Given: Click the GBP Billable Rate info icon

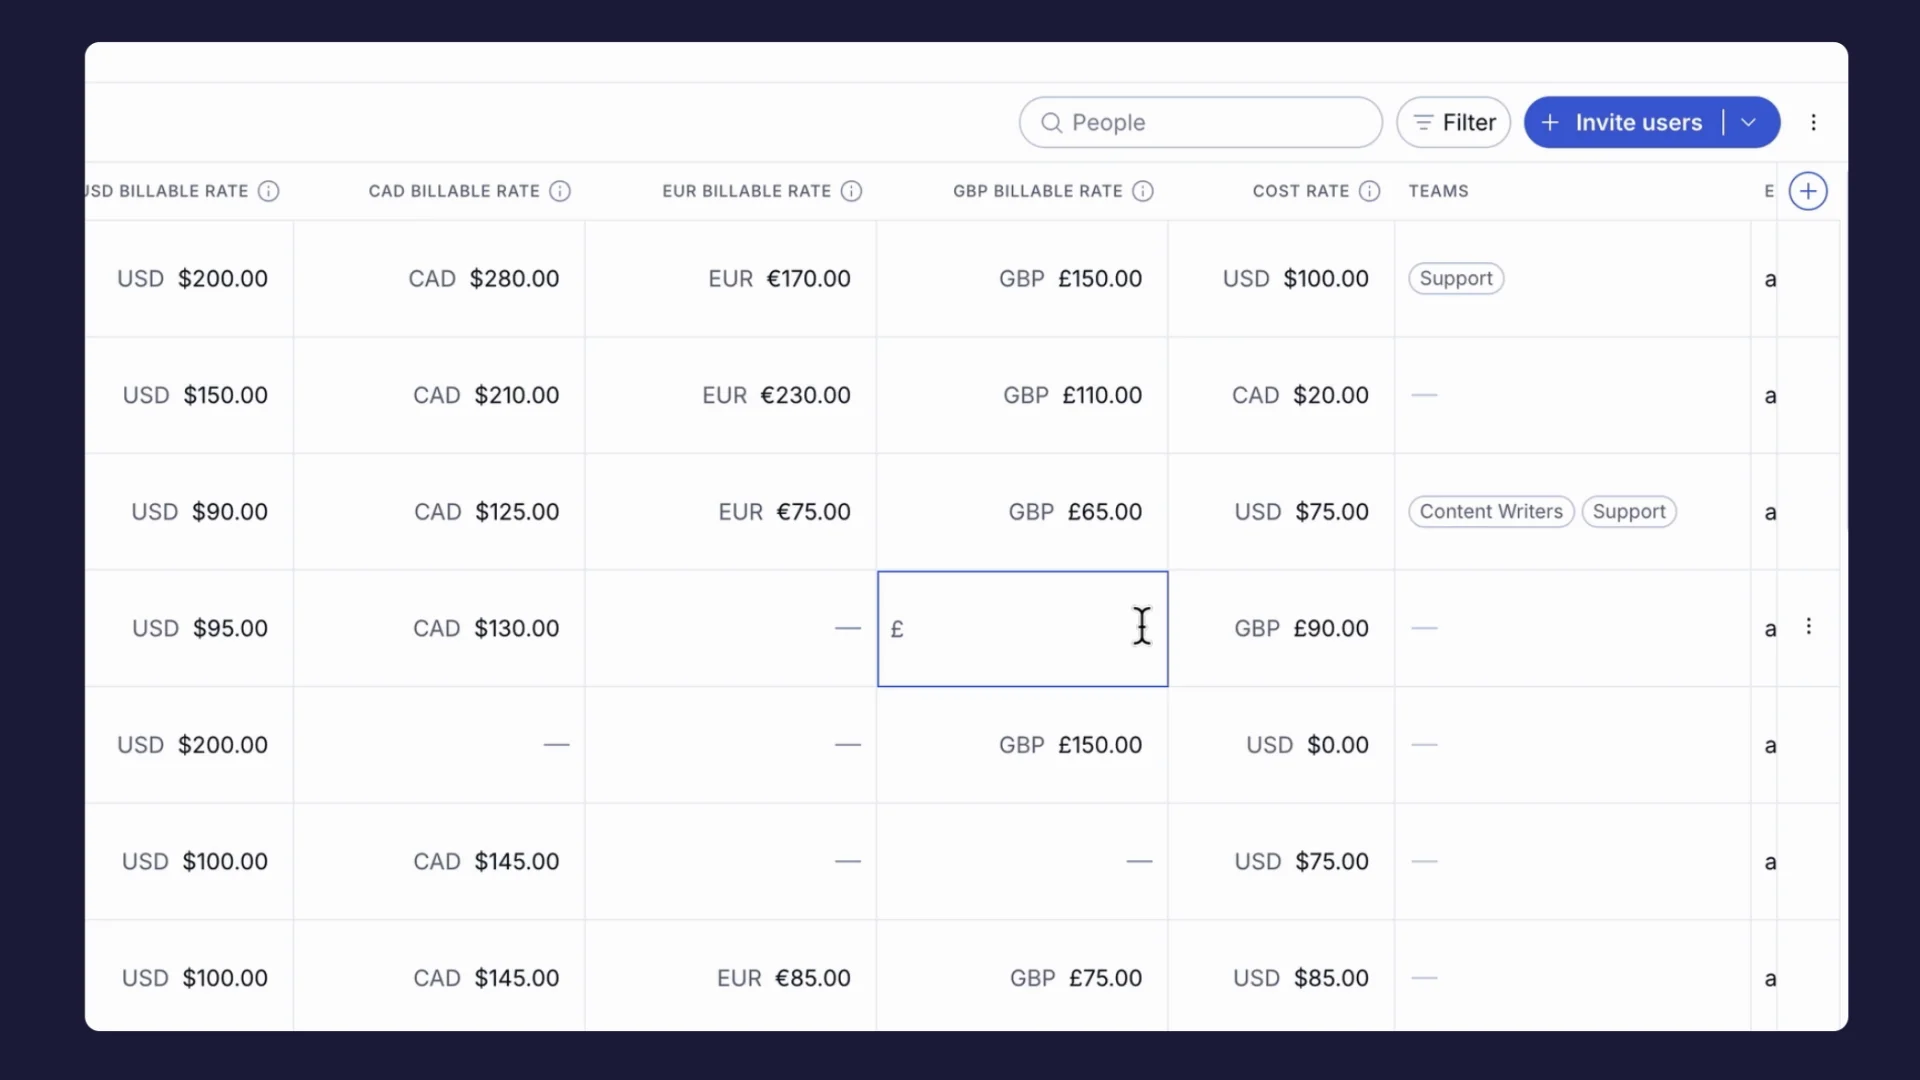Looking at the screenshot, I should point(1143,191).
